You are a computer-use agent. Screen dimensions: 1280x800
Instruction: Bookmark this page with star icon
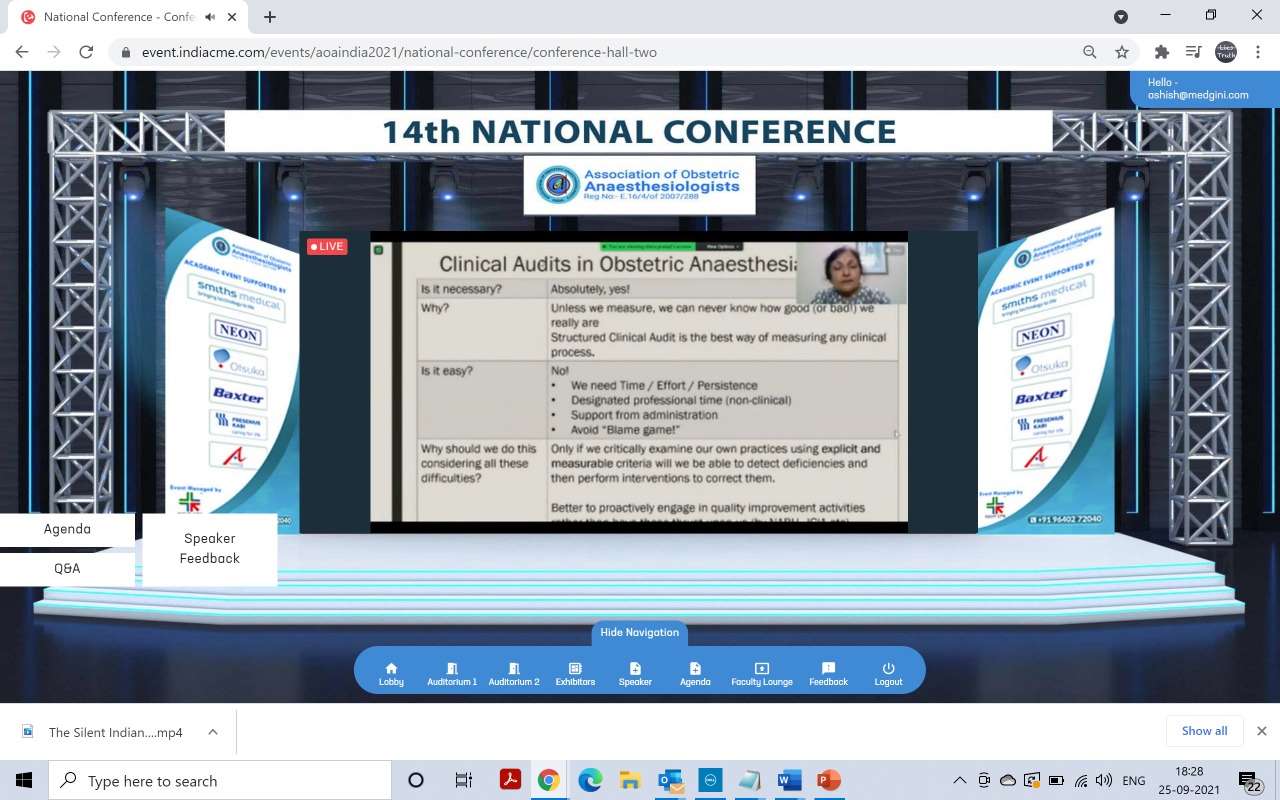pos(1122,52)
